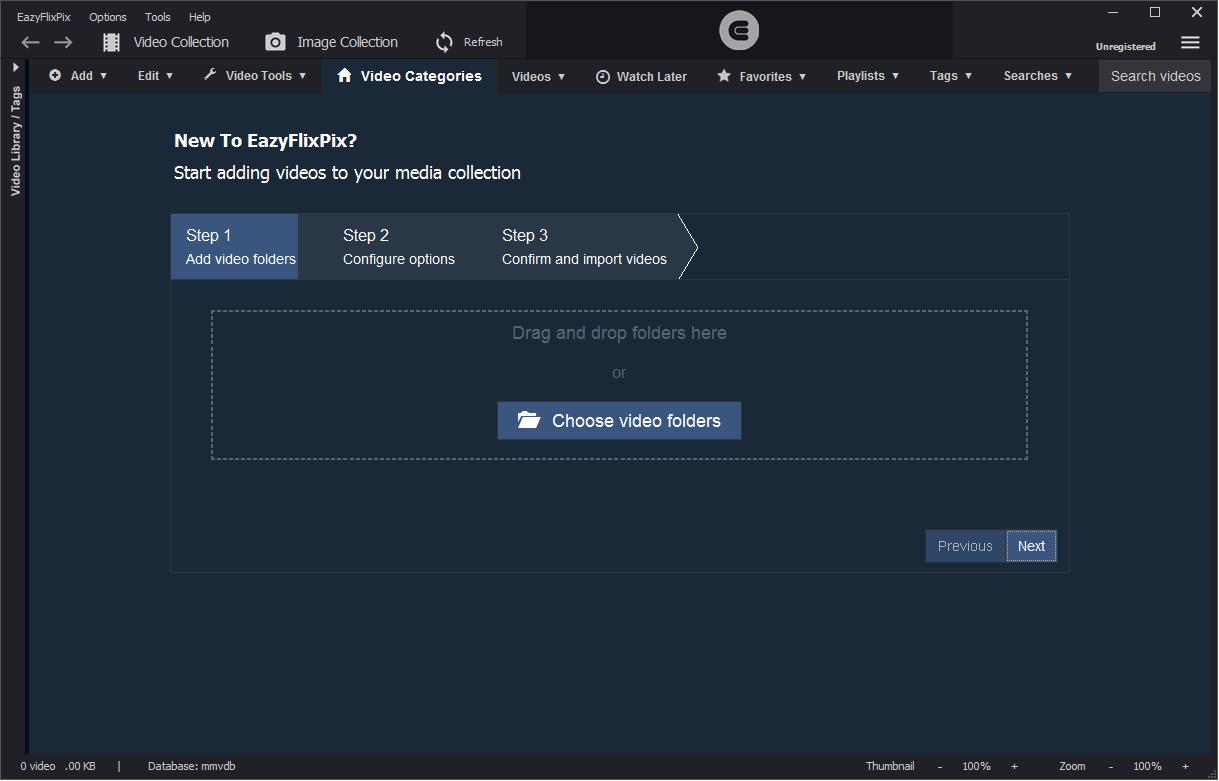Open Image Collection camera icon

pyautogui.click(x=275, y=42)
